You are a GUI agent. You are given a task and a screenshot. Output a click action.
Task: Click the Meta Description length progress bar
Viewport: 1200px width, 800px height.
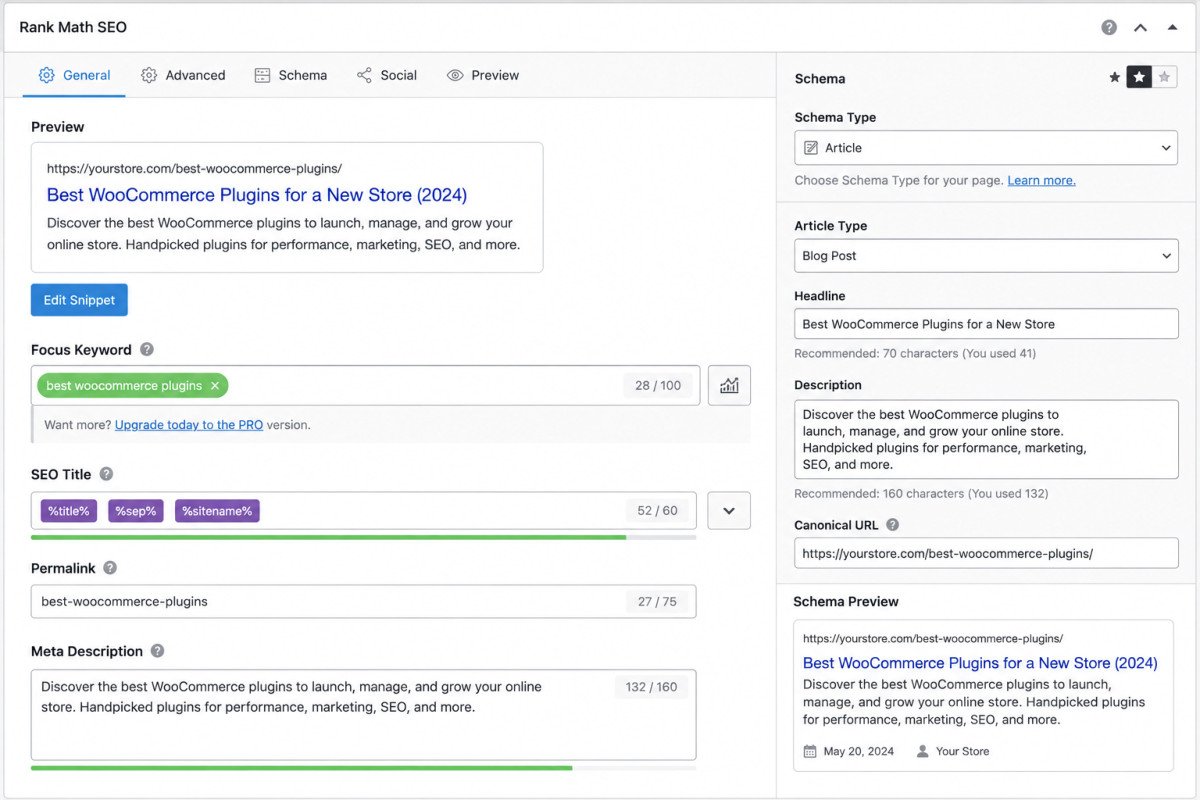tap(364, 768)
